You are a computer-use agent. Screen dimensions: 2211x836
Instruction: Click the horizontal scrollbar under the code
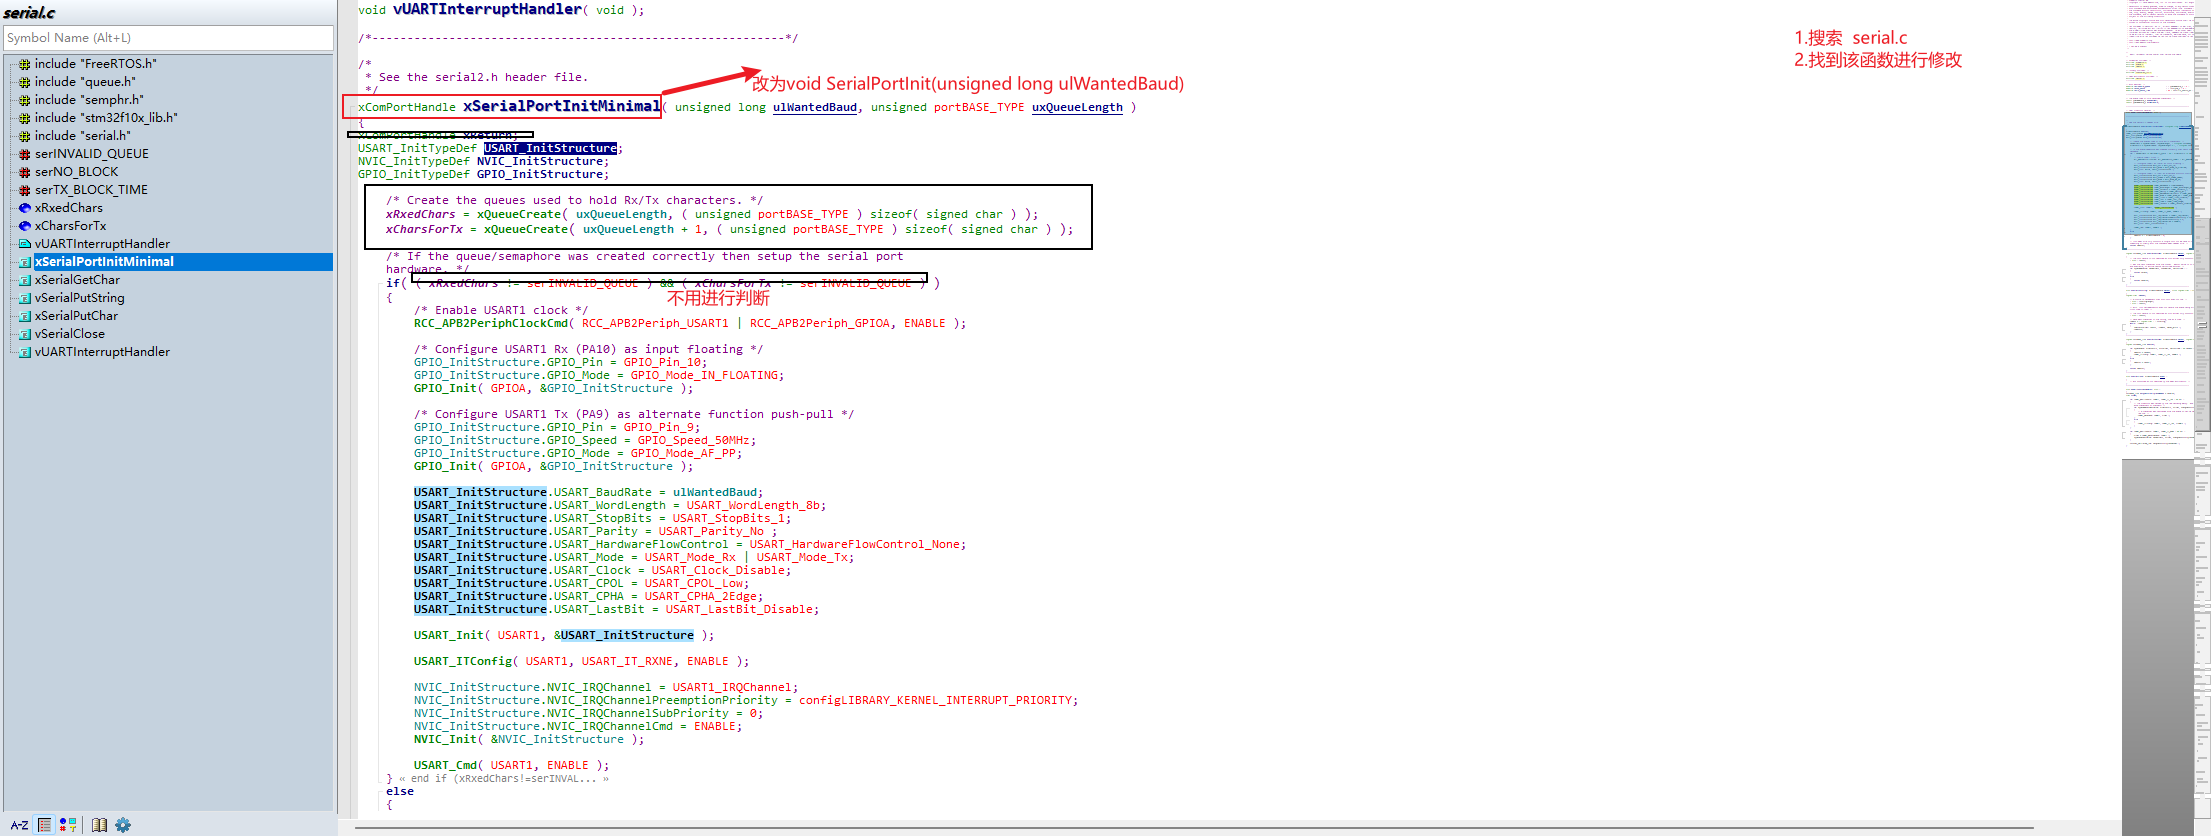coord(1194,828)
